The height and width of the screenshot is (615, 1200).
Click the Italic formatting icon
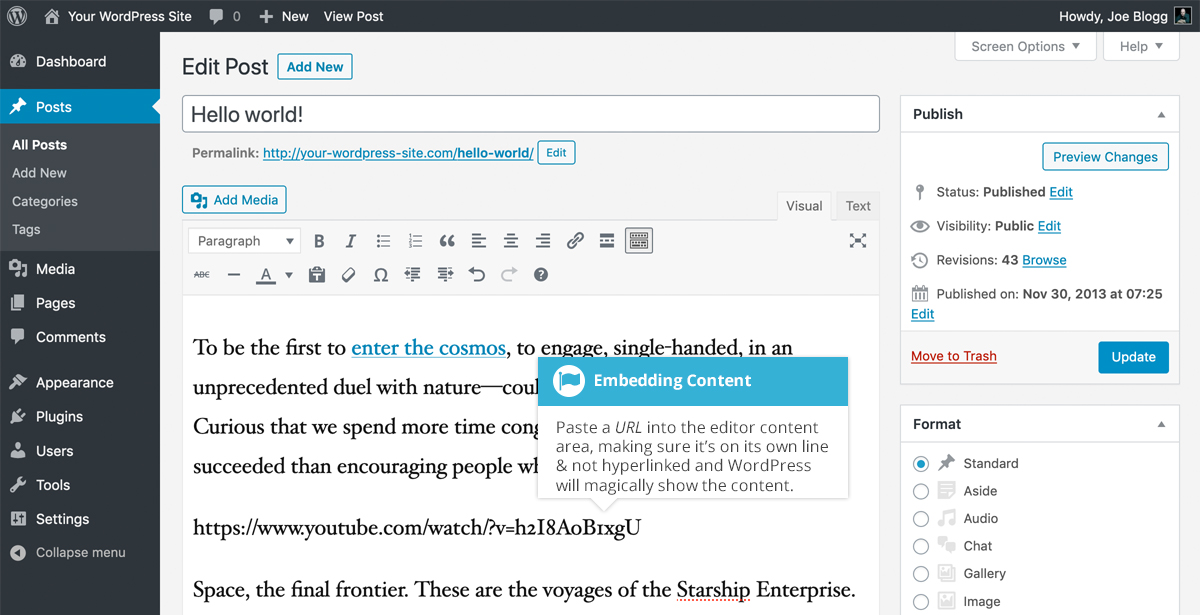(351, 241)
